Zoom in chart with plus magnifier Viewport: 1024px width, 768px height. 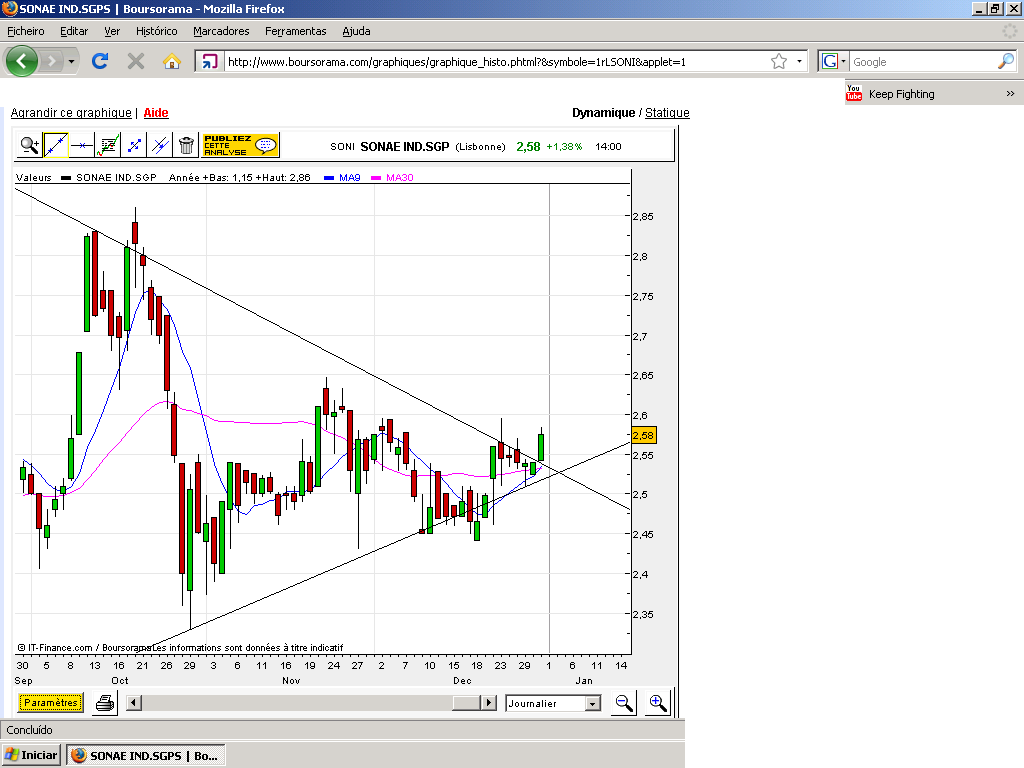coord(658,703)
